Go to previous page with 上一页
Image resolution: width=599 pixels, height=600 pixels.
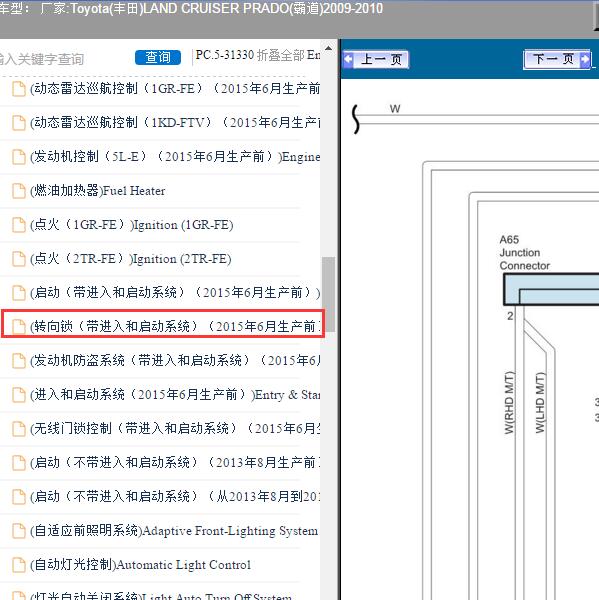pos(376,59)
